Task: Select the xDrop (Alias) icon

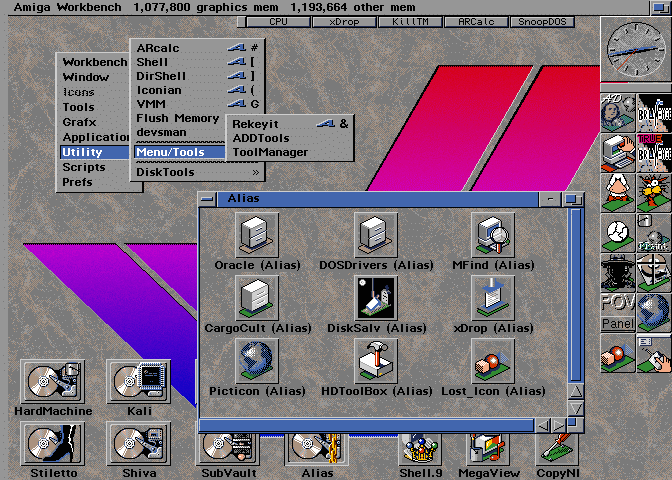Action: pos(493,298)
